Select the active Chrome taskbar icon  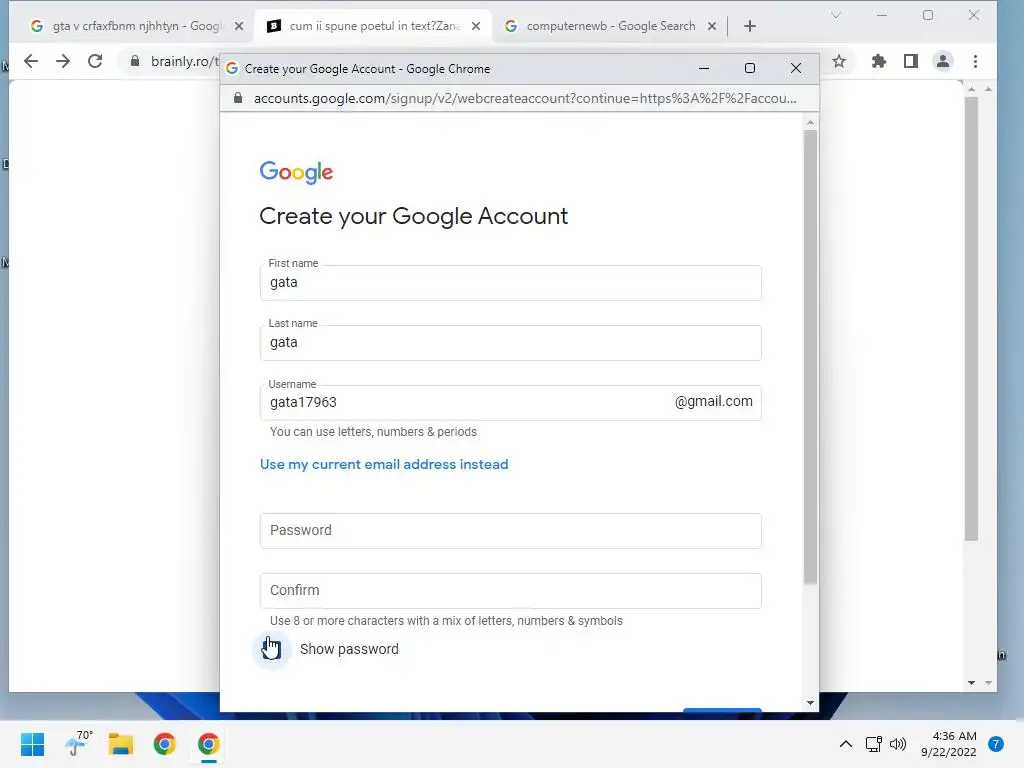tap(208, 744)
